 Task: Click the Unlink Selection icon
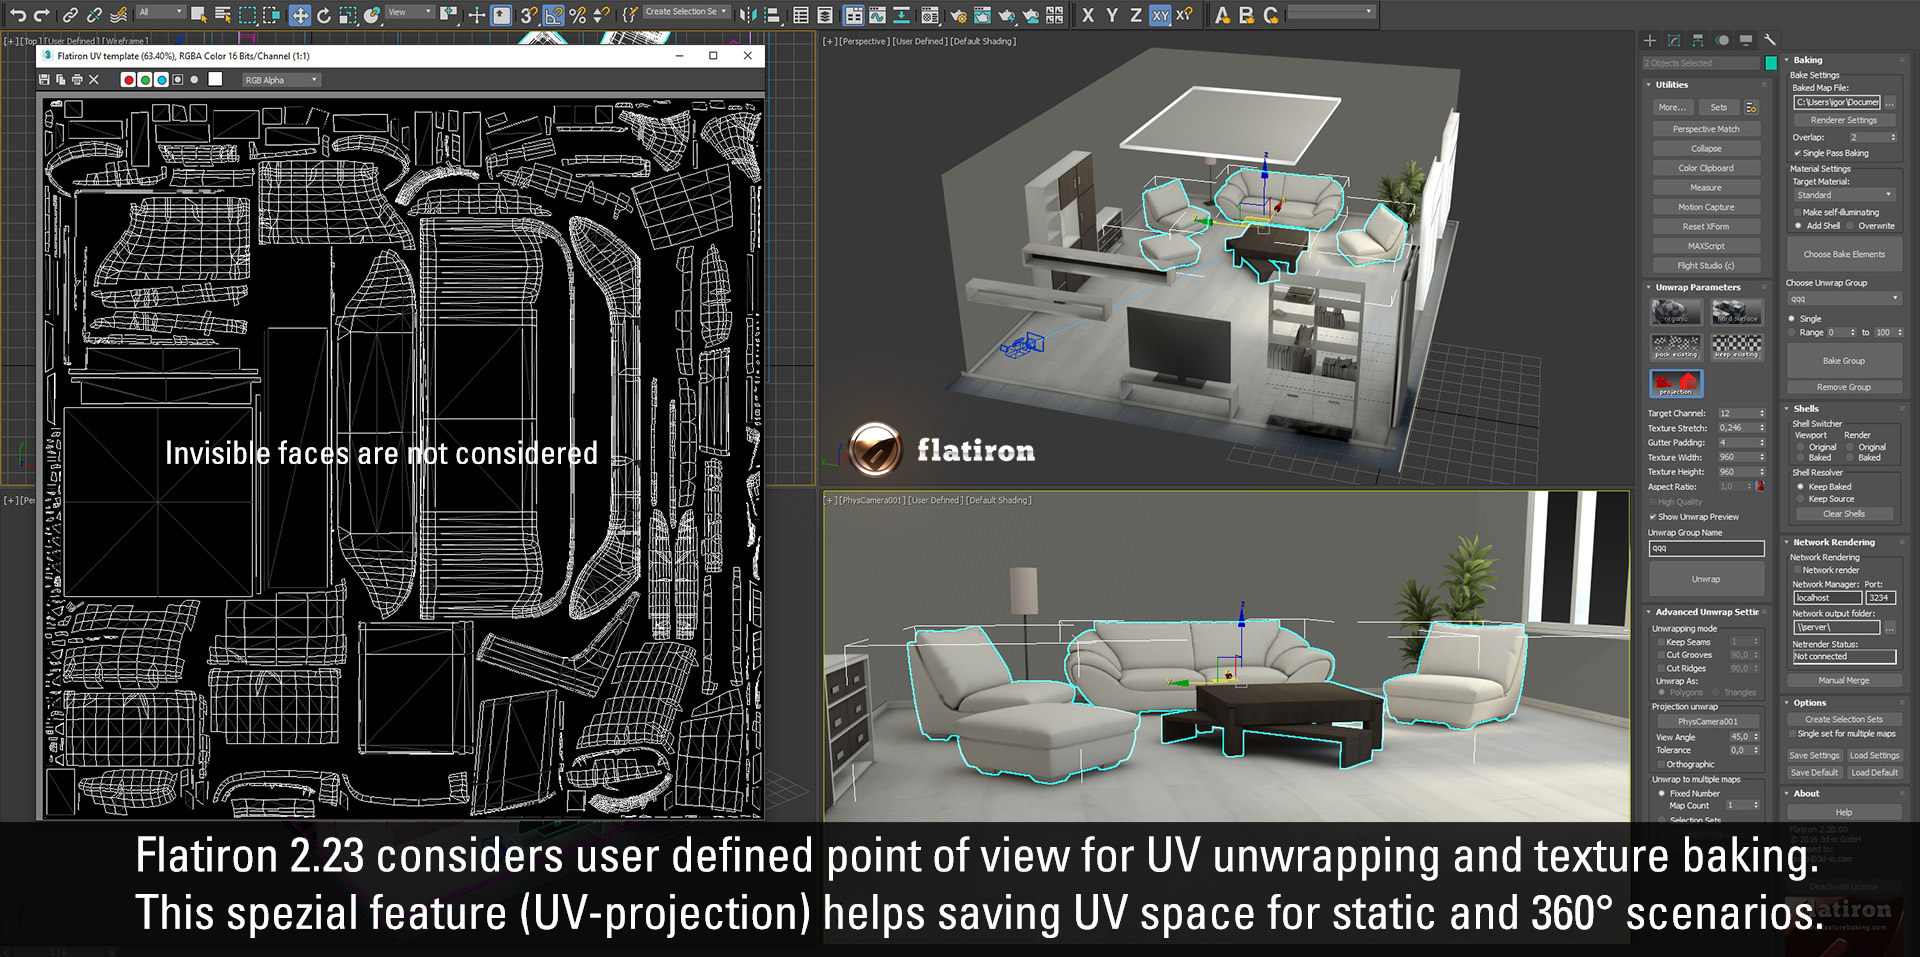pos(94,15)
